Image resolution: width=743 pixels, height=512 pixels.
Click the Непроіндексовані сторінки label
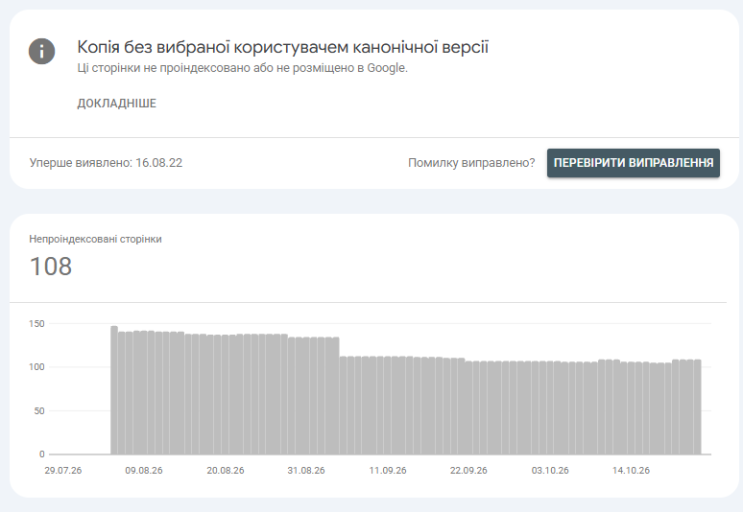pos(95,239)
